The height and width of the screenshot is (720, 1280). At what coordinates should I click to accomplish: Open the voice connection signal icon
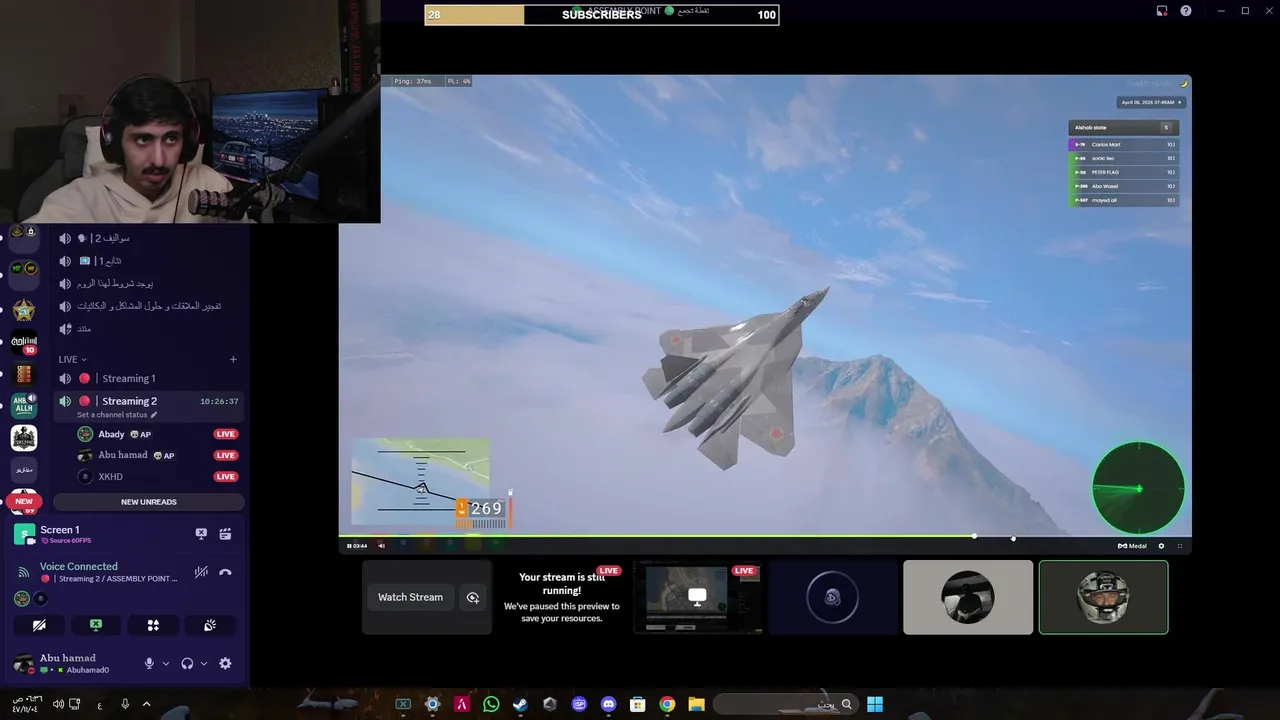click(24, 572)
